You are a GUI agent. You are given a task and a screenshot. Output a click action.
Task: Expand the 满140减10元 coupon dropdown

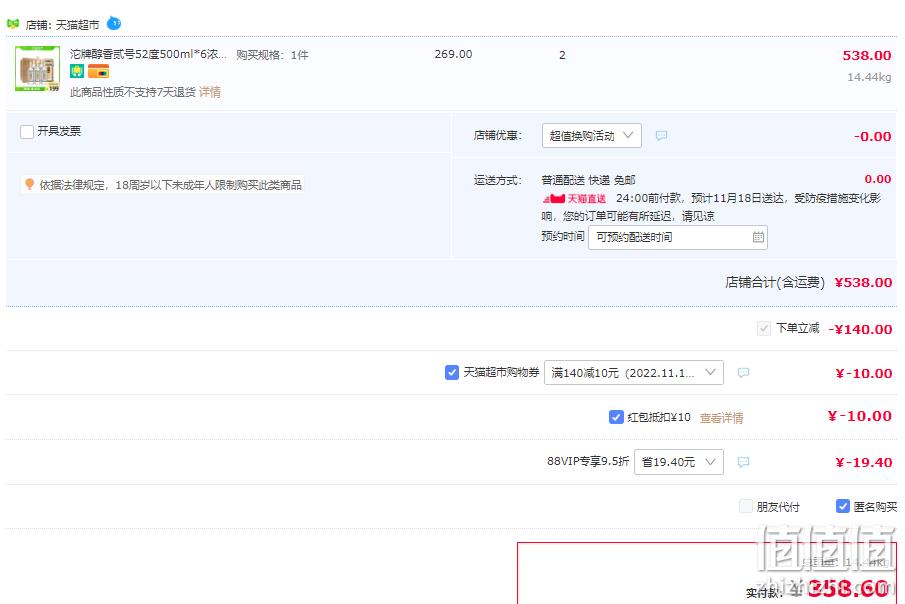coord(634,372)
